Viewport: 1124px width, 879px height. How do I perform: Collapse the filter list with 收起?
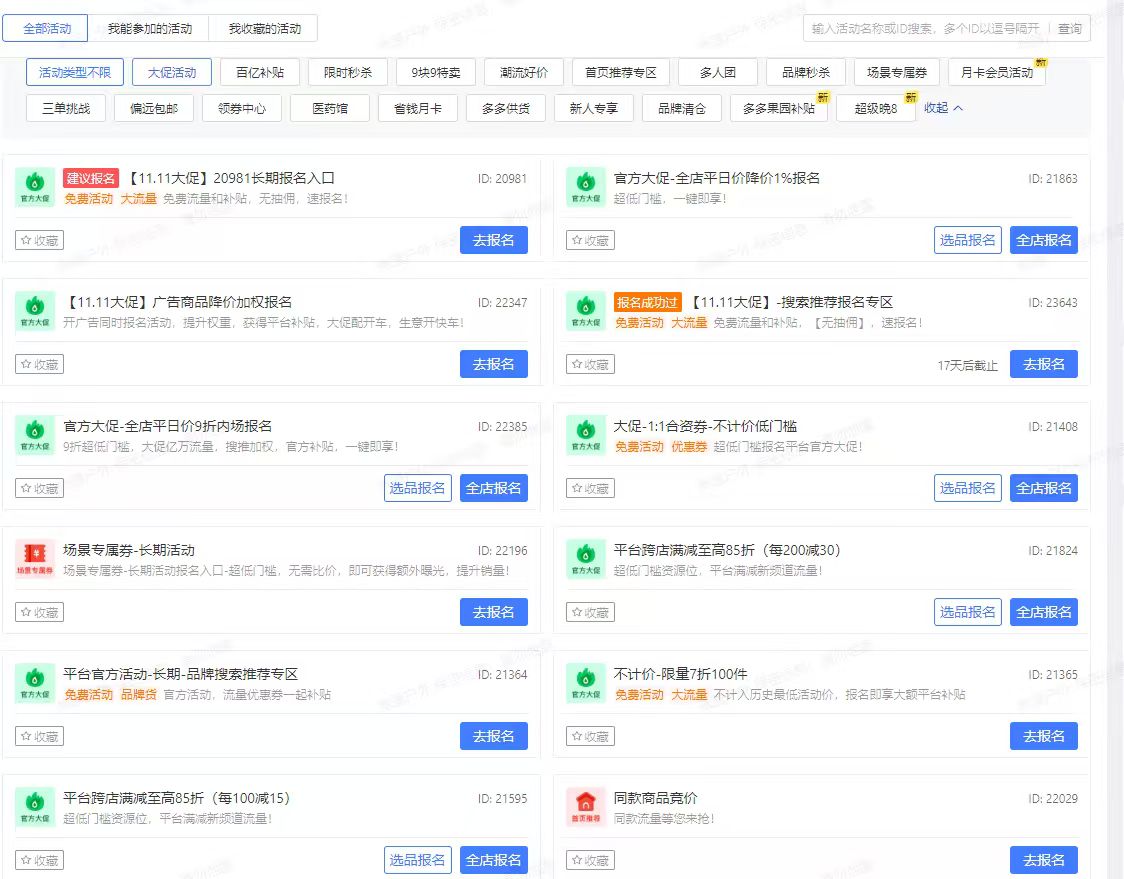pos(943,108)
